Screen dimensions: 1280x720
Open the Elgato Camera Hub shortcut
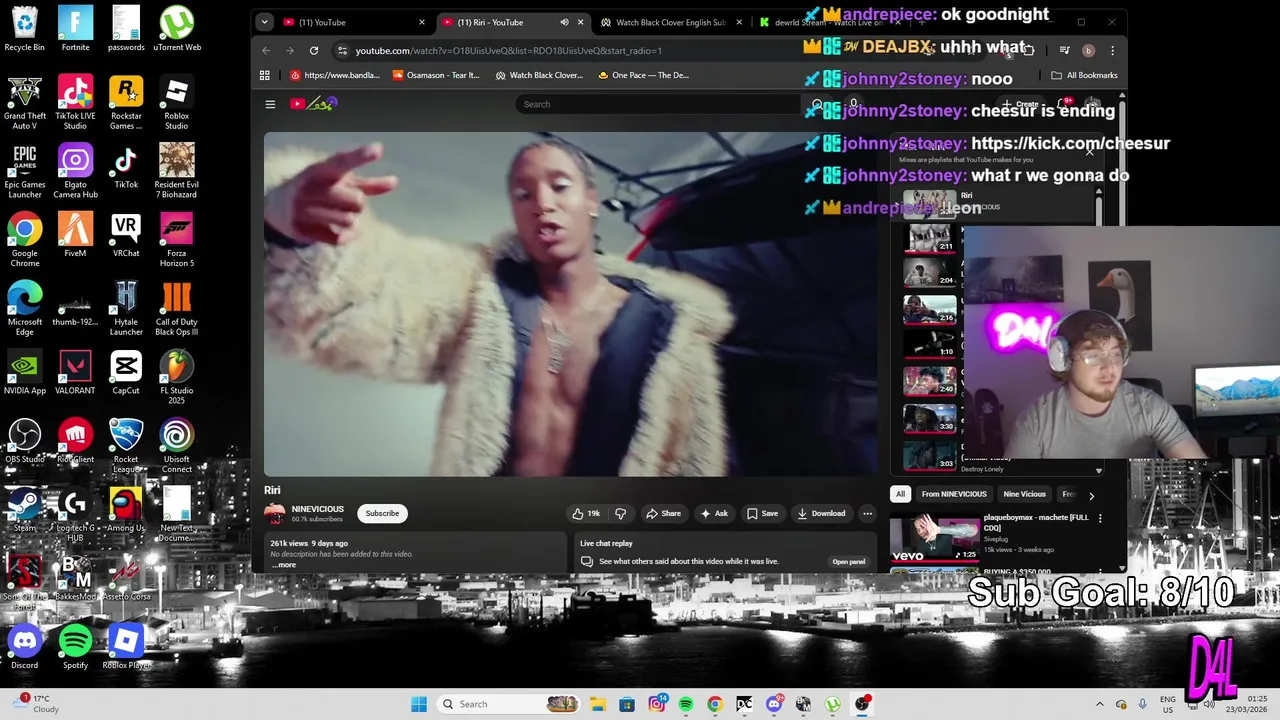(x=75, y=171)
